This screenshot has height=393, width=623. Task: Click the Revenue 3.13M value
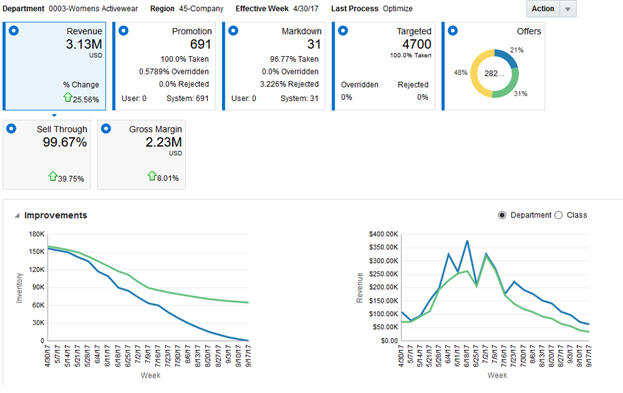pos(84,44)
